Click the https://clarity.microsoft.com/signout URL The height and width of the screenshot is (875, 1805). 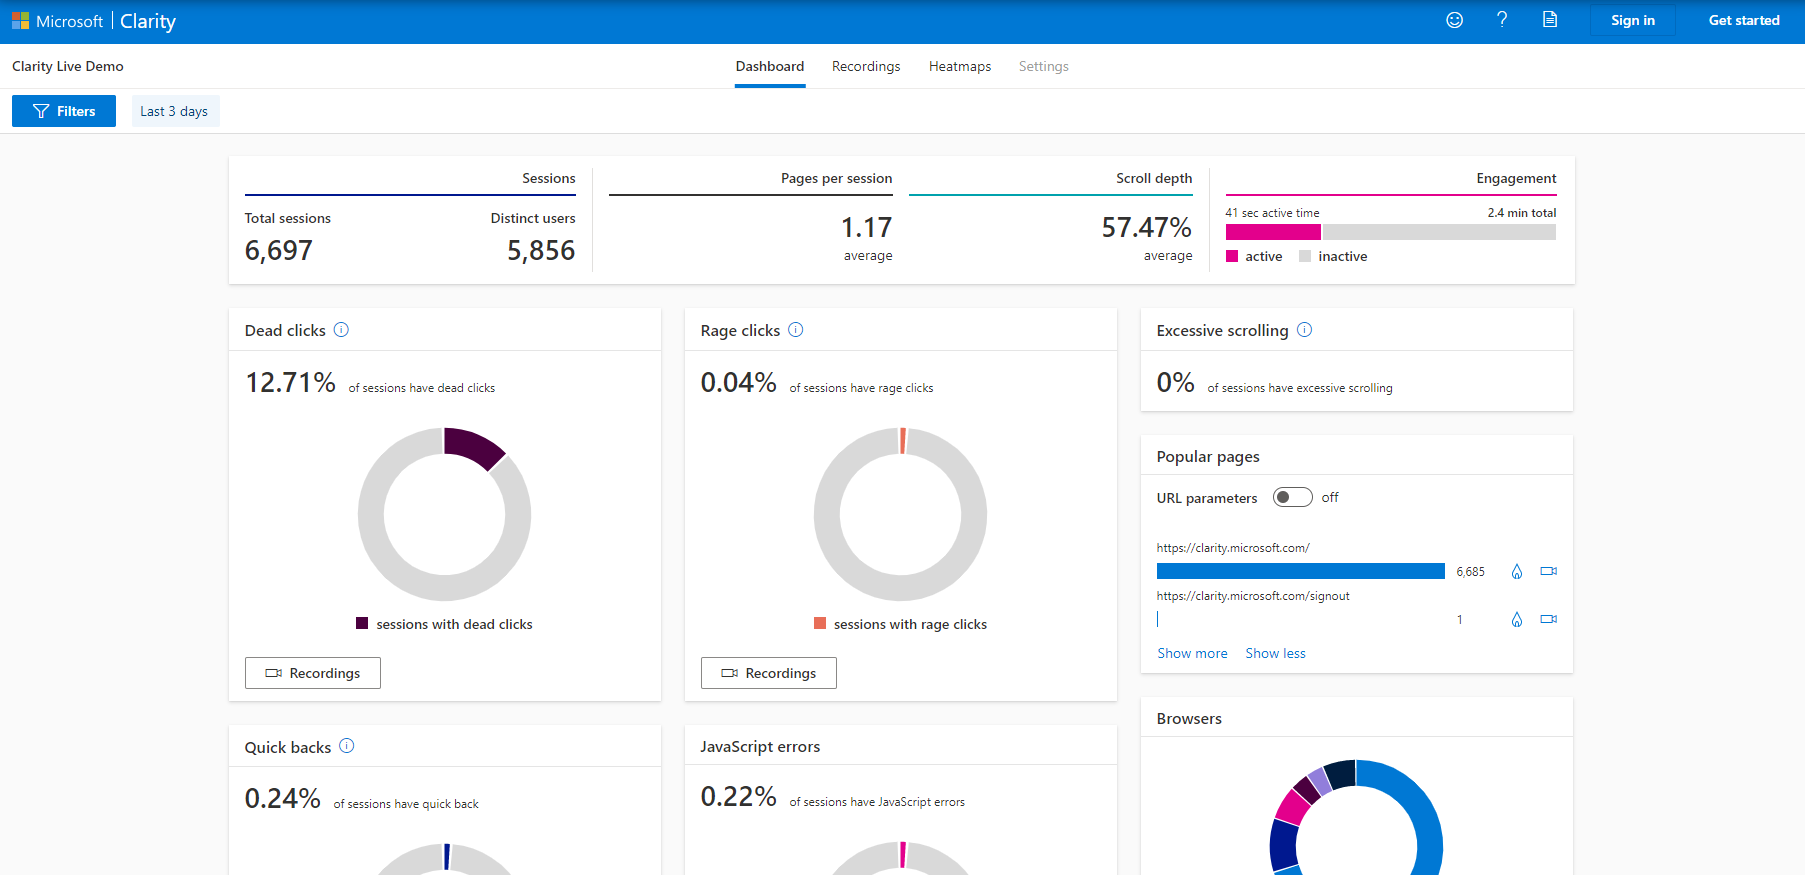coord(1253,596)
